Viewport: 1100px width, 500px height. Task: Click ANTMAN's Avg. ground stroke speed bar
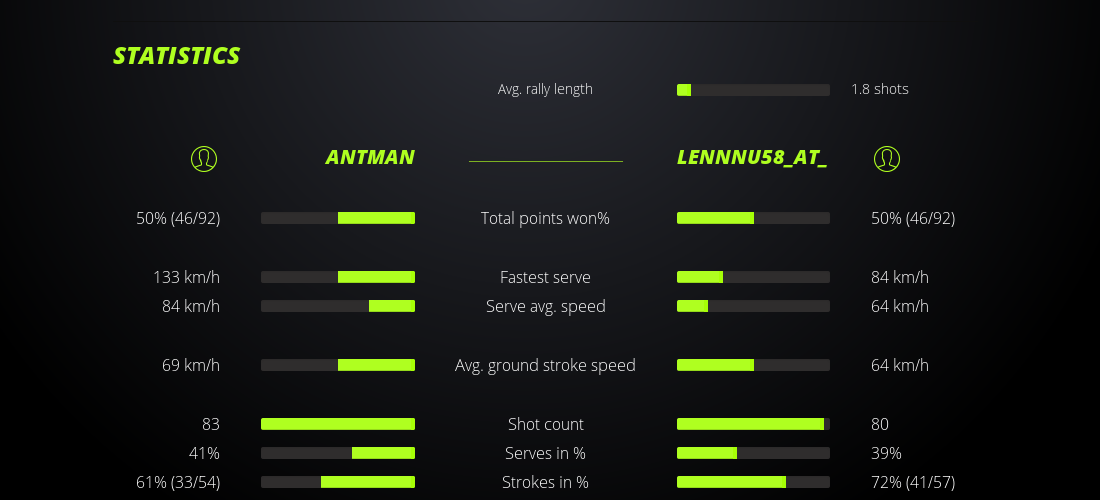pyautogui.click(x=338, y=365)
